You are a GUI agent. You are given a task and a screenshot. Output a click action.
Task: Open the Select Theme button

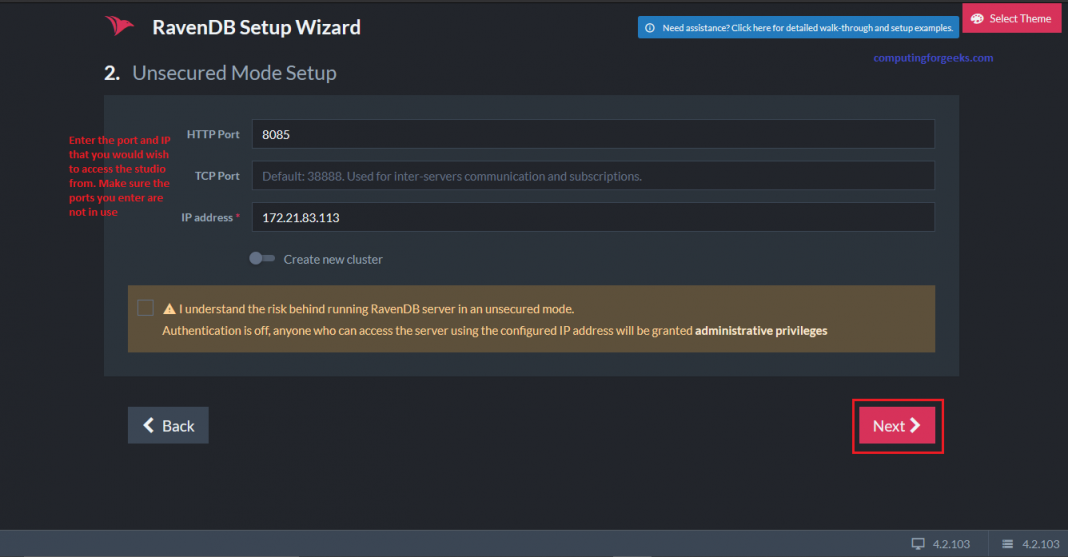tap(1011, 19)
